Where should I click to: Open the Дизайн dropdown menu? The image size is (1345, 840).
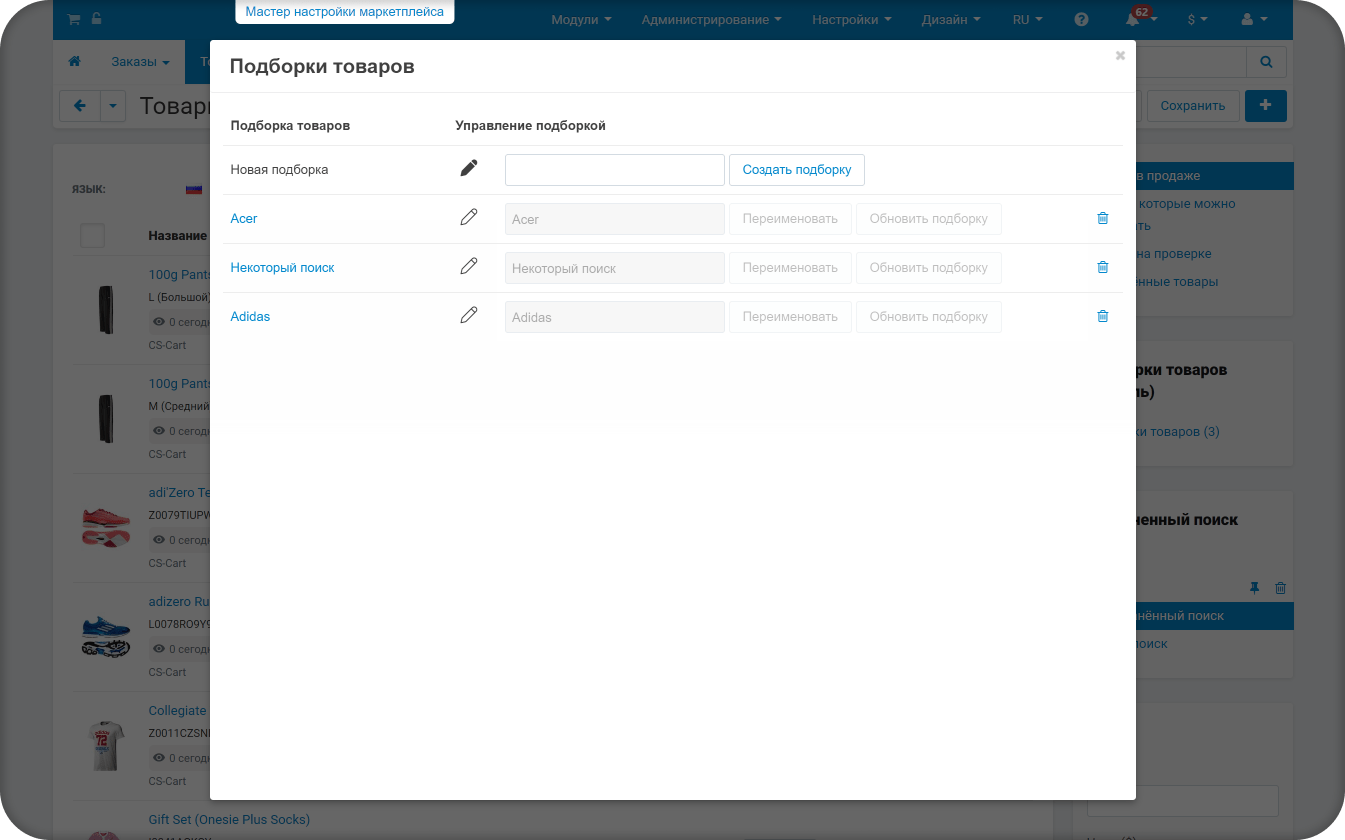tap(950, 20)
